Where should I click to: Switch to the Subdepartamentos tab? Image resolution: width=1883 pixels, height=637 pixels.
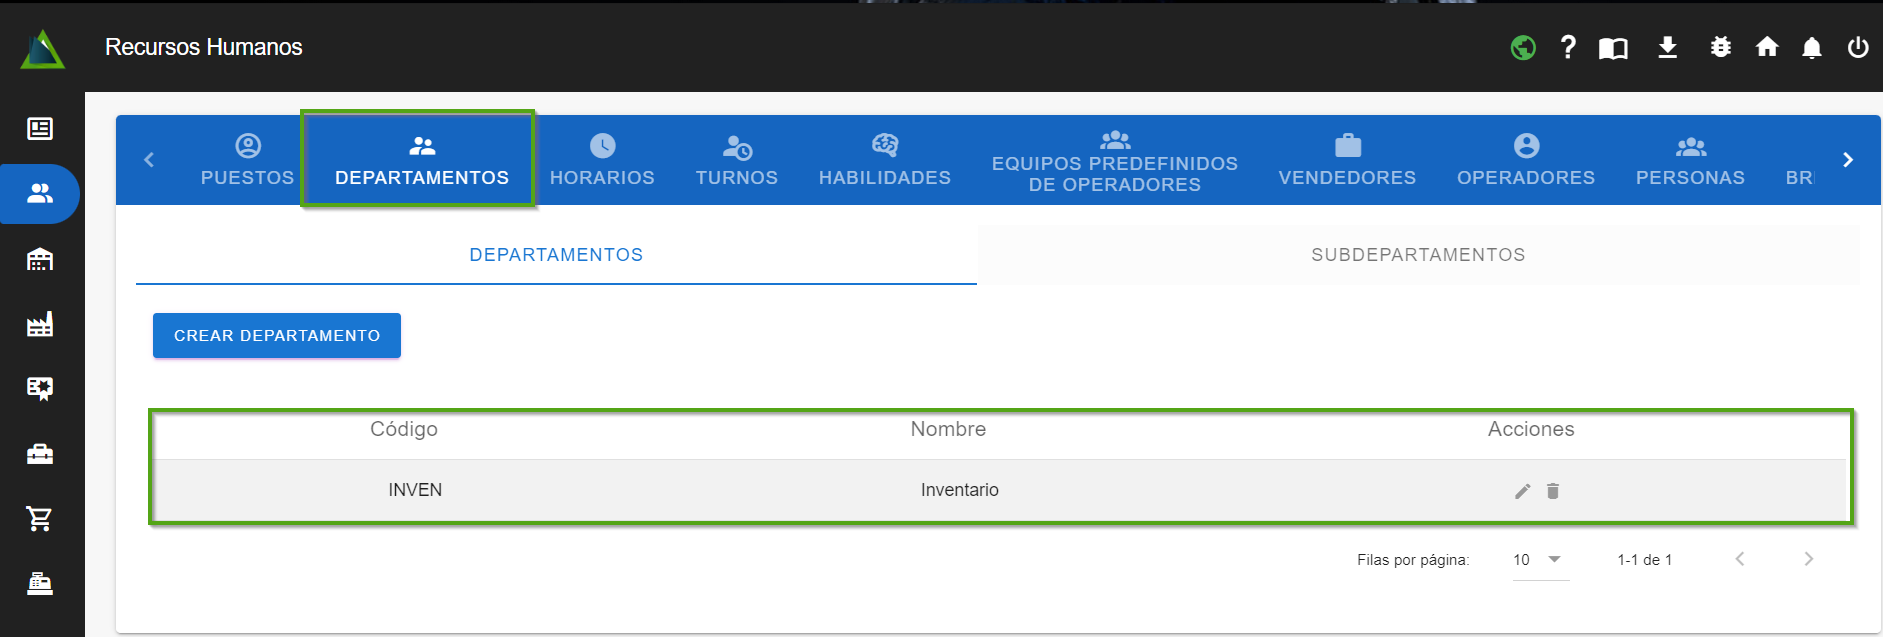click(x=1417, y=255)
